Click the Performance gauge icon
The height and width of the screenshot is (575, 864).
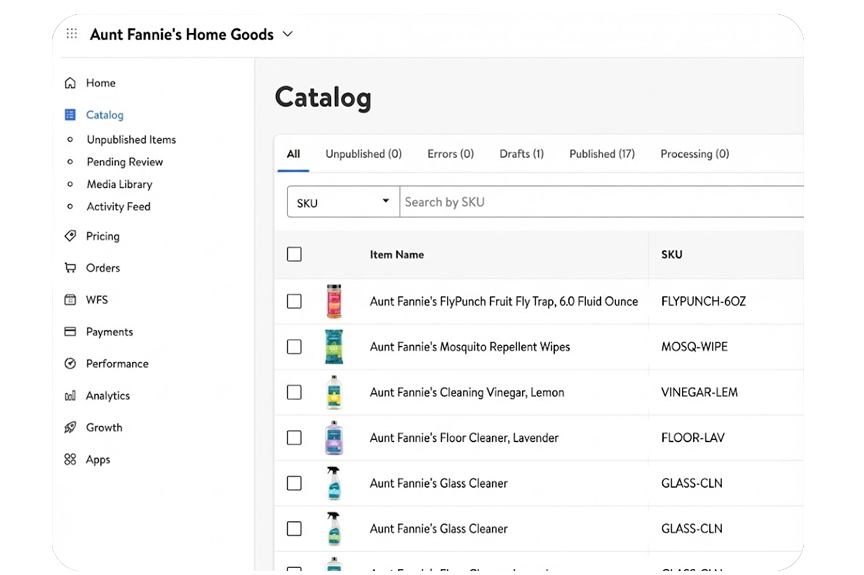point(70,364)
